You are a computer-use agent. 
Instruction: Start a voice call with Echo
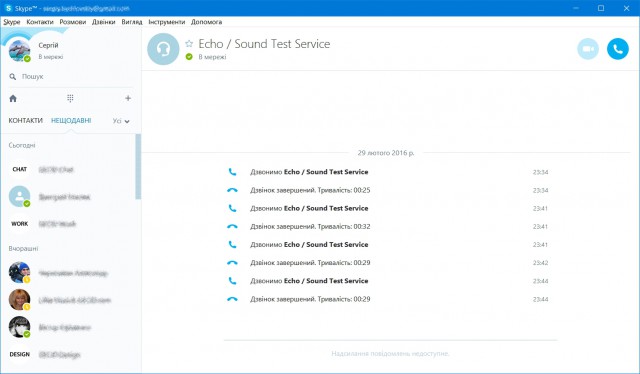(x=618, y=49)
